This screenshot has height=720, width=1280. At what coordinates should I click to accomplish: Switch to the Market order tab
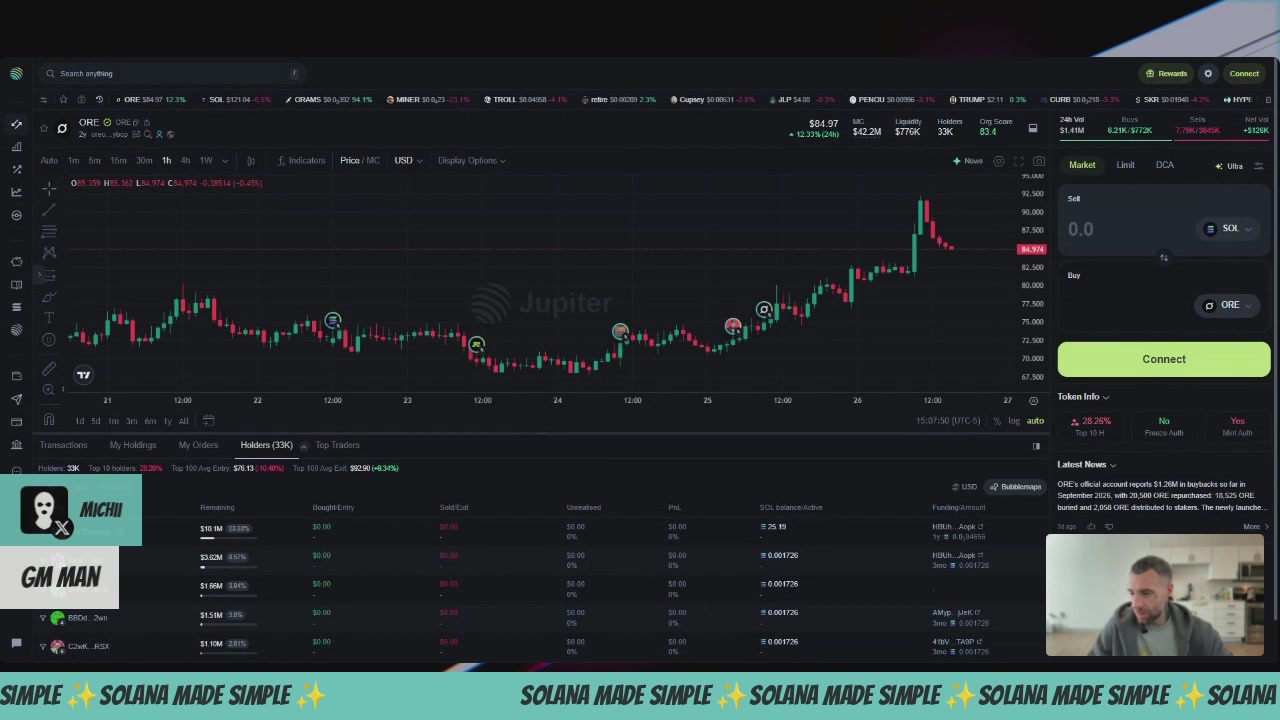point(1082,165)
